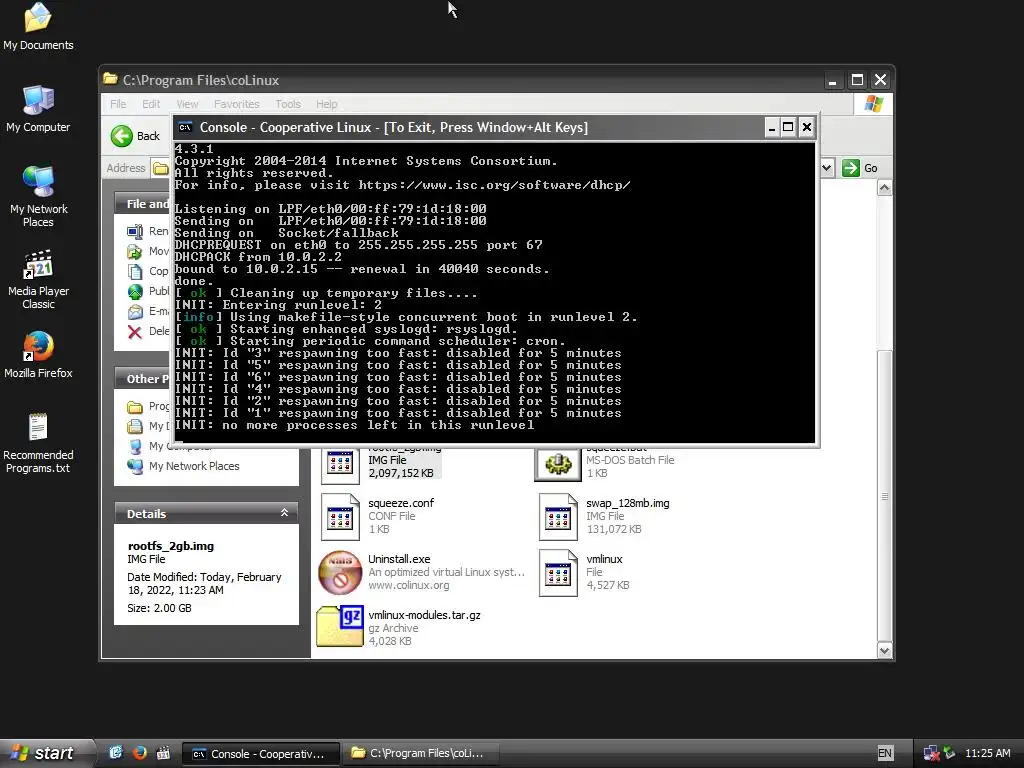This screenshot has height=768, width=1024.
Task: Select the squeeze.conf file icon
Action: click(340, 517)
